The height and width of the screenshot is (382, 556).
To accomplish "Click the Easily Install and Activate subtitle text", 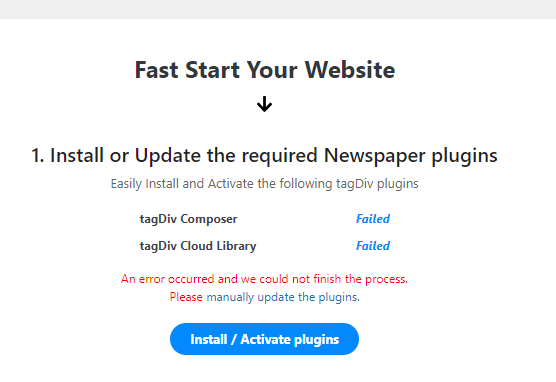I will (264, 184).
